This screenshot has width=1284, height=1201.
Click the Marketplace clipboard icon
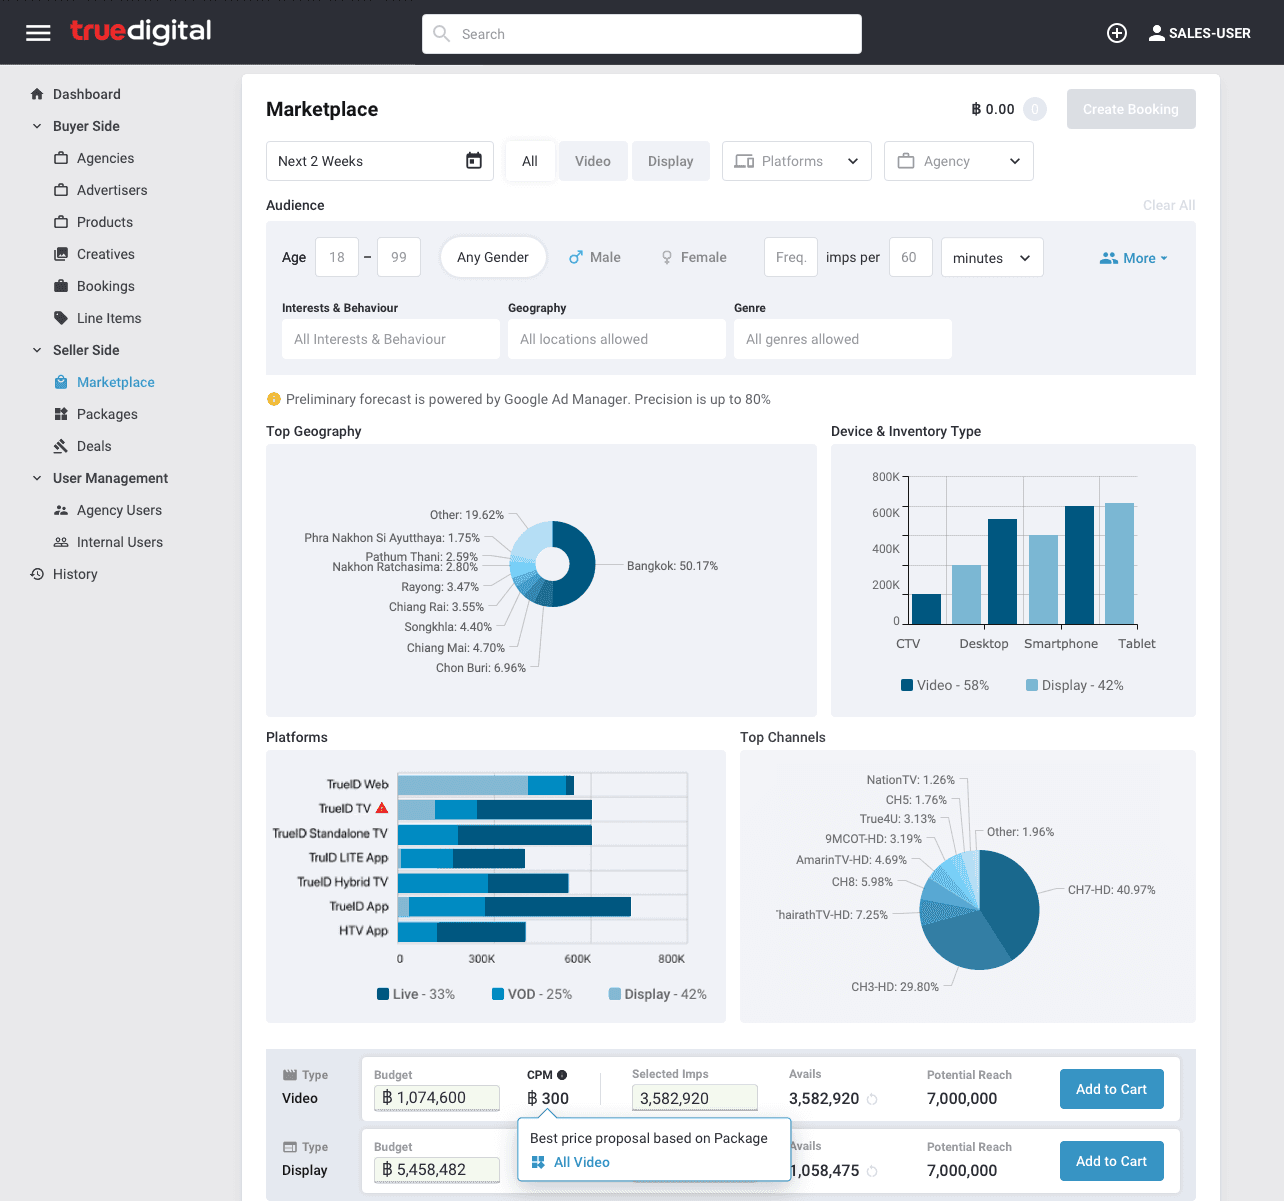(61, 382)
